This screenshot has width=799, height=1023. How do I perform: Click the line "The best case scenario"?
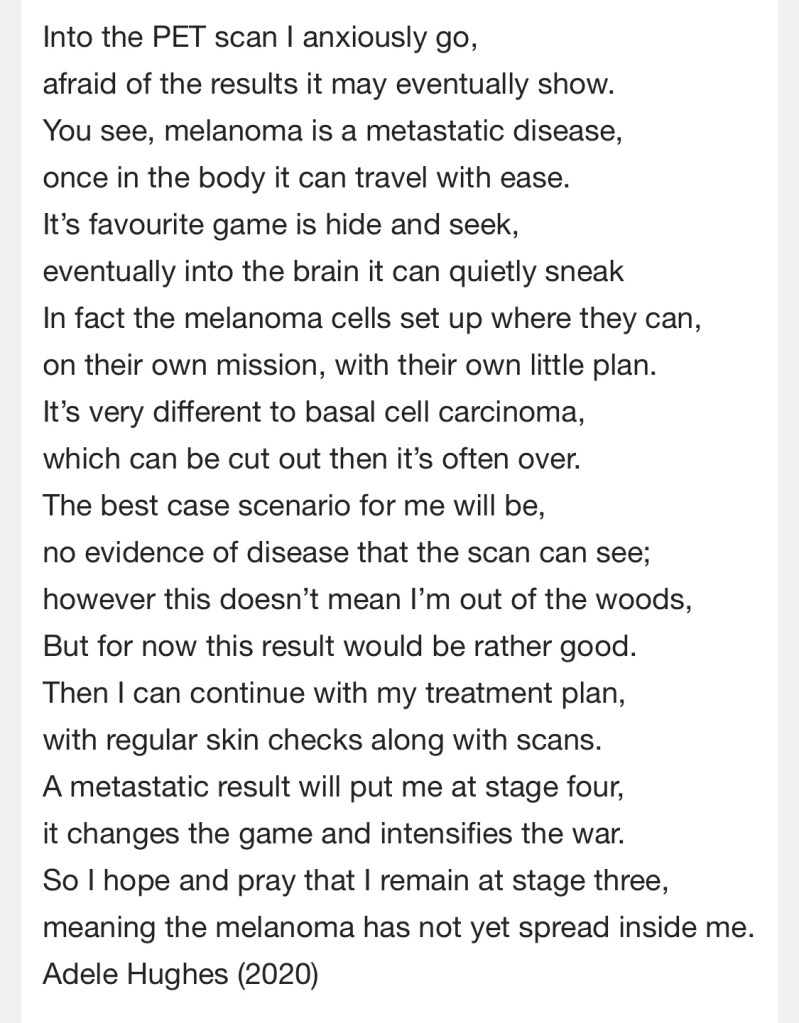tap(293, 505)
